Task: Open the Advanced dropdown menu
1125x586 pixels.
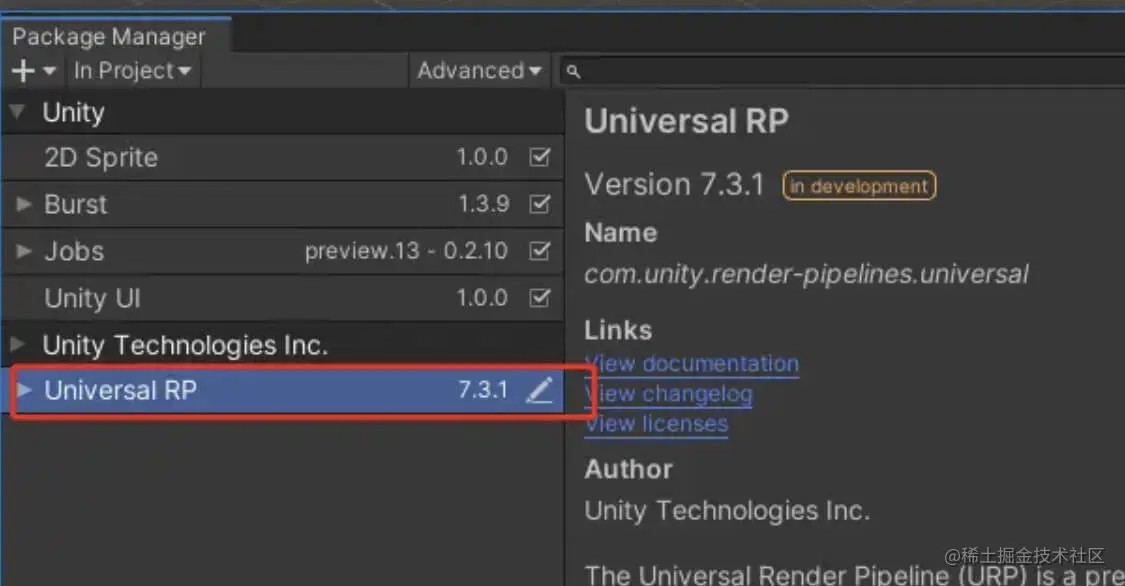Action: click(480, 70)
